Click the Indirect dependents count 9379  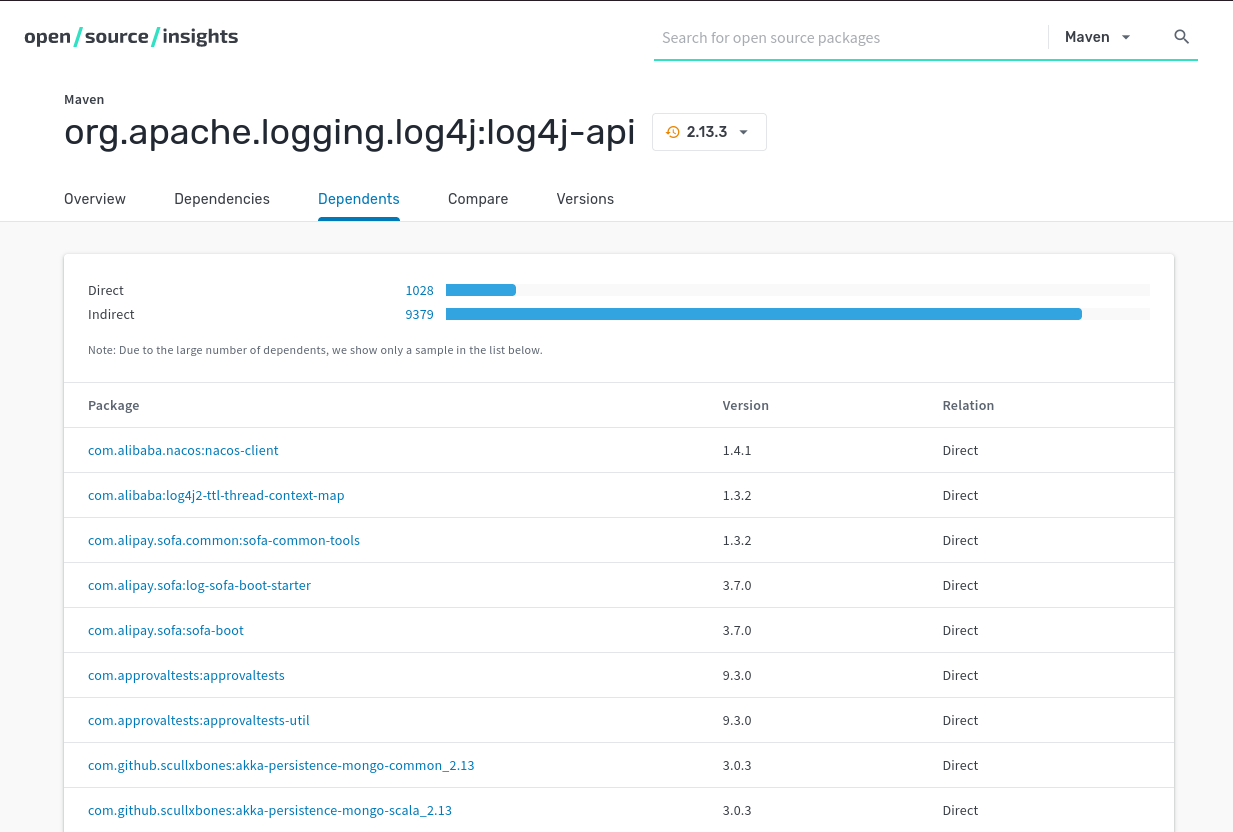(420, 314)
